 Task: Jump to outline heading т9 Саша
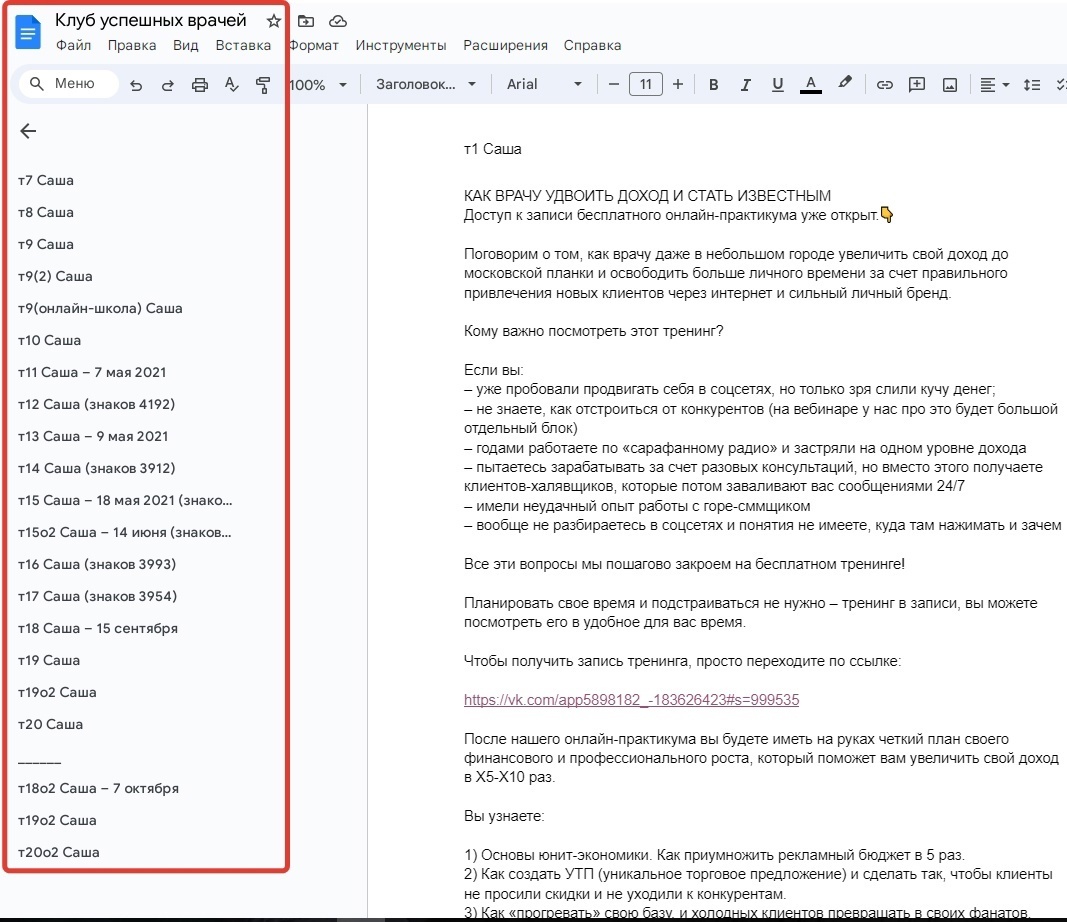46,244
